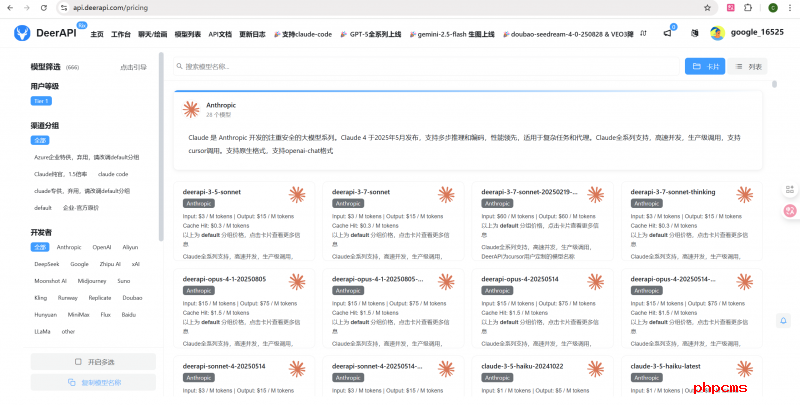
Task: Open the google_16525 user avatar
Action: 717,33
